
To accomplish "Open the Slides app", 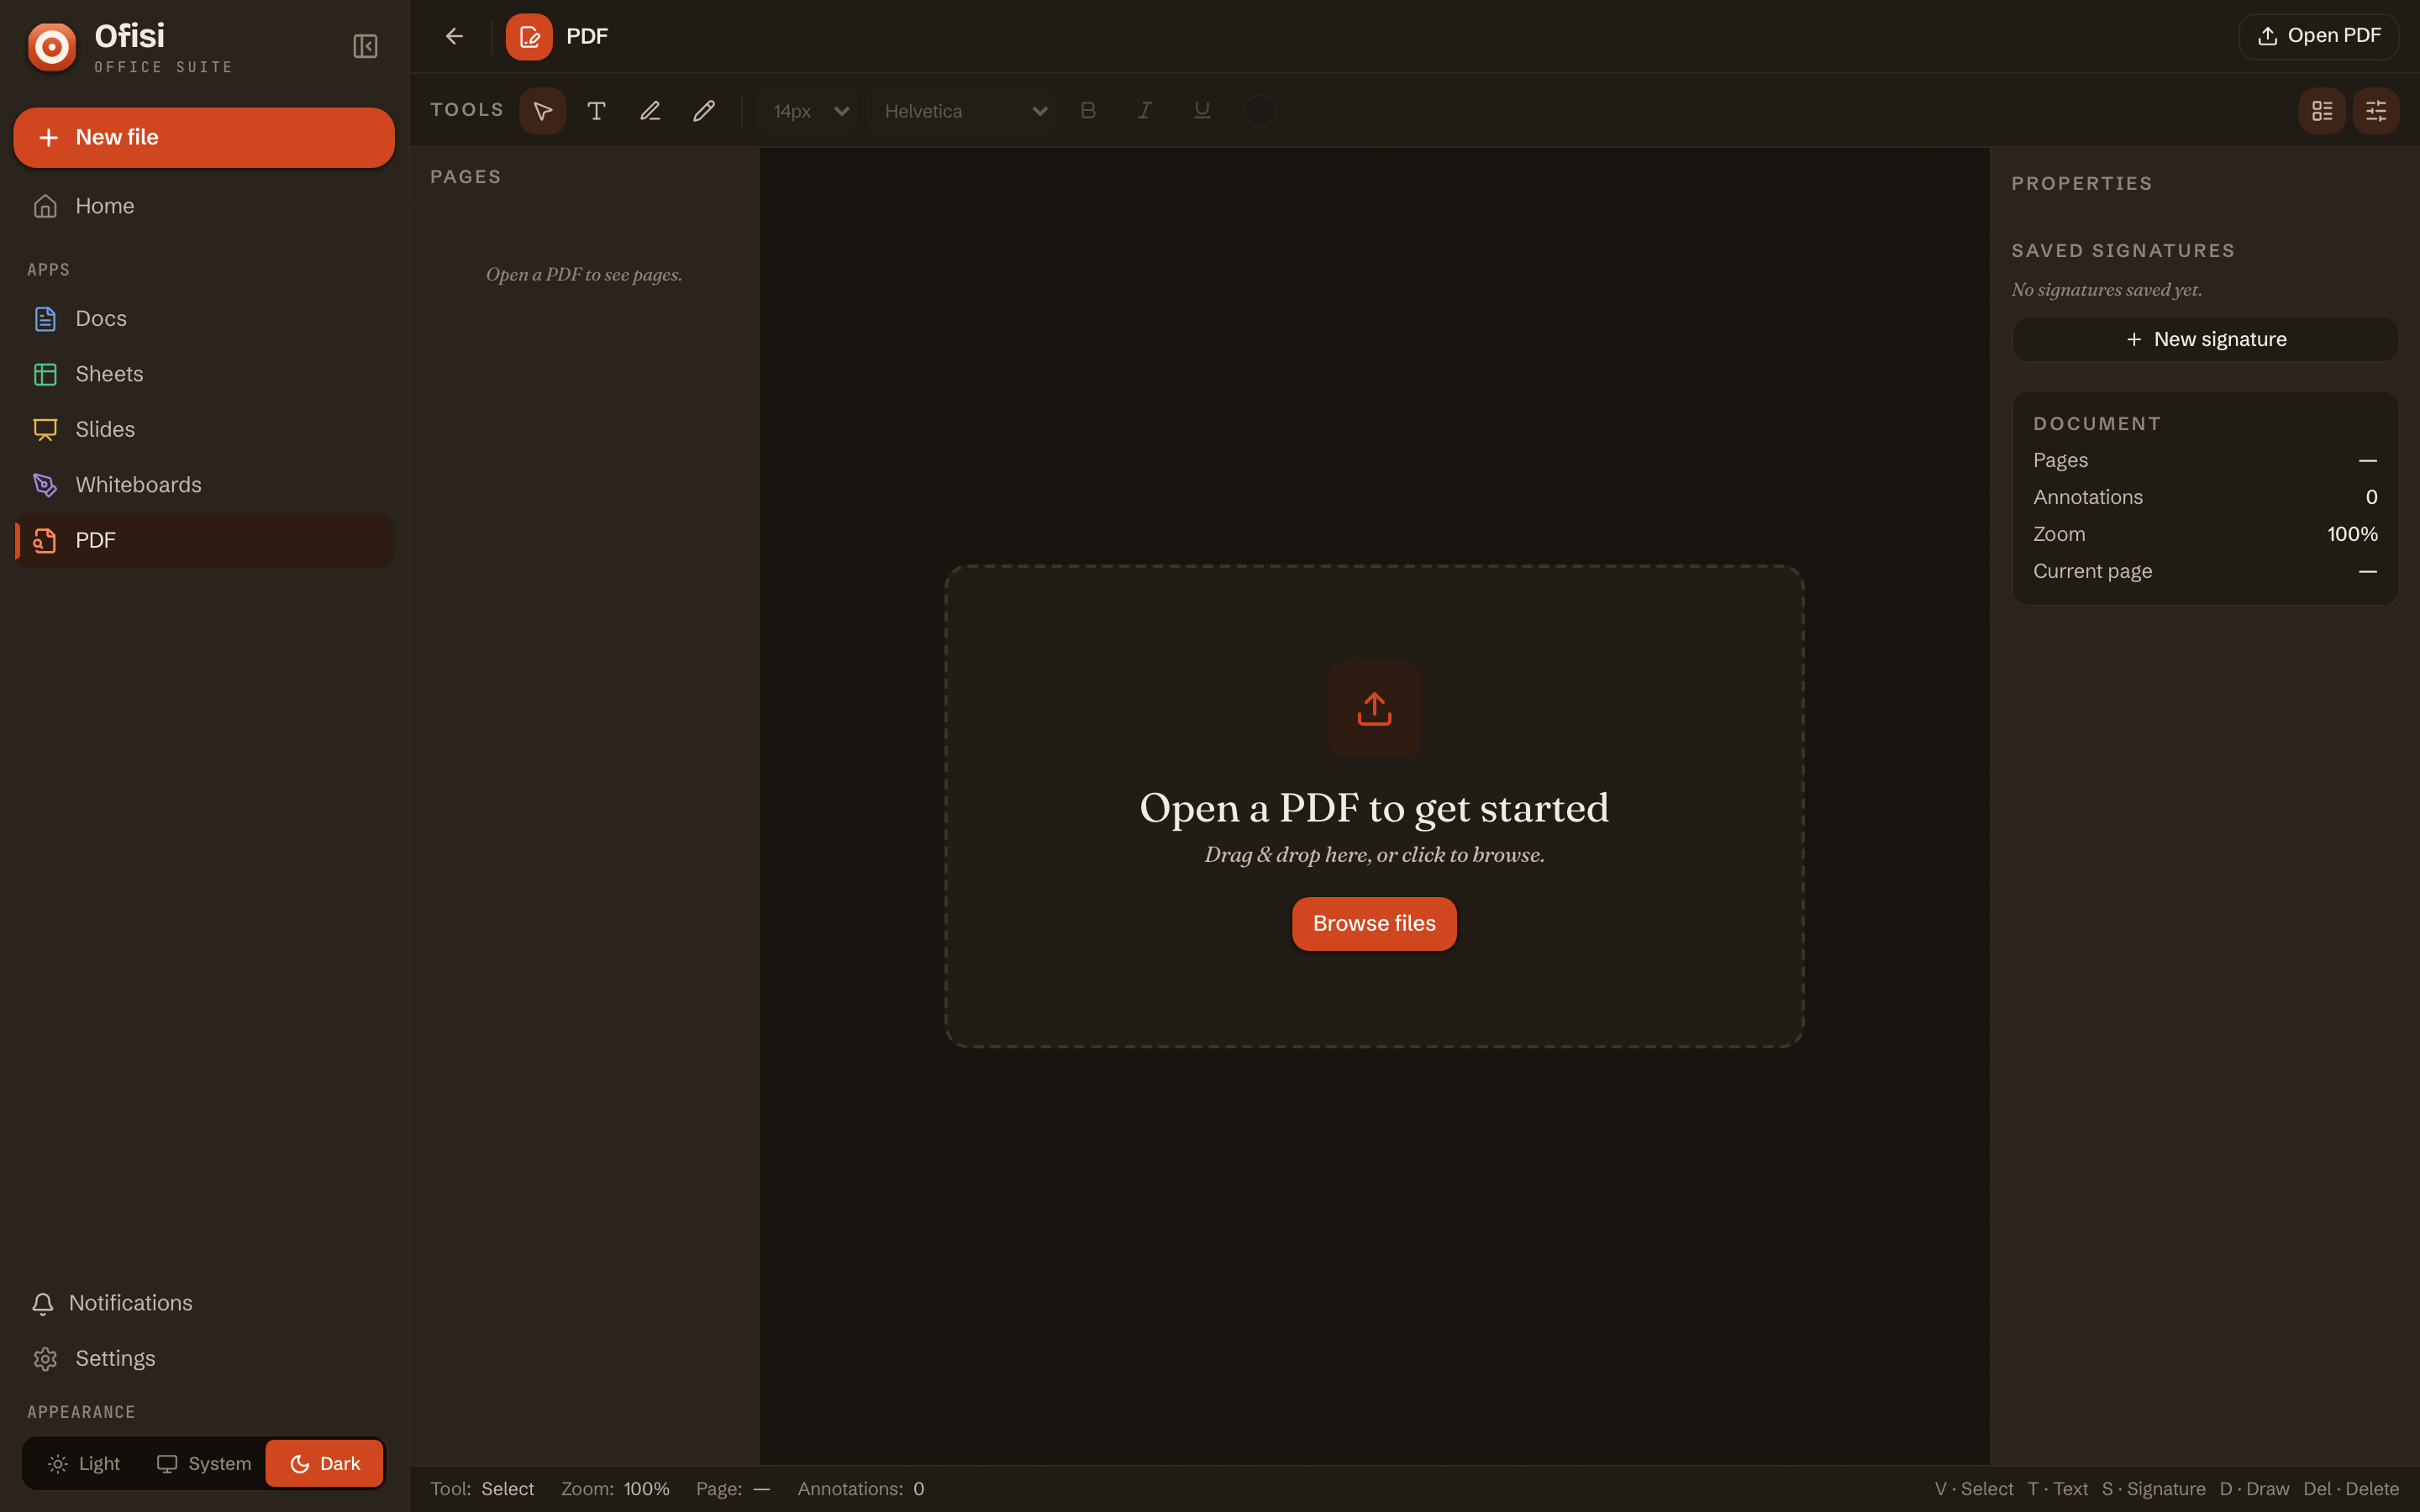I will click(204, 430).
